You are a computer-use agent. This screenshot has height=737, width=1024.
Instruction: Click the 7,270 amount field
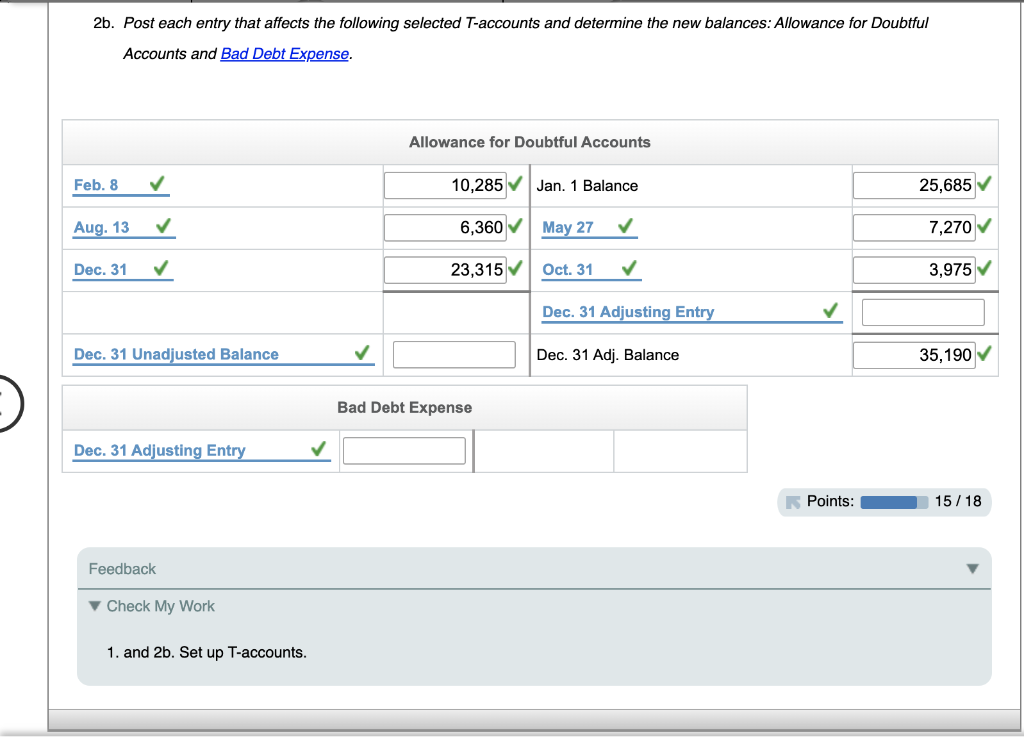click(x=914, y=227)
